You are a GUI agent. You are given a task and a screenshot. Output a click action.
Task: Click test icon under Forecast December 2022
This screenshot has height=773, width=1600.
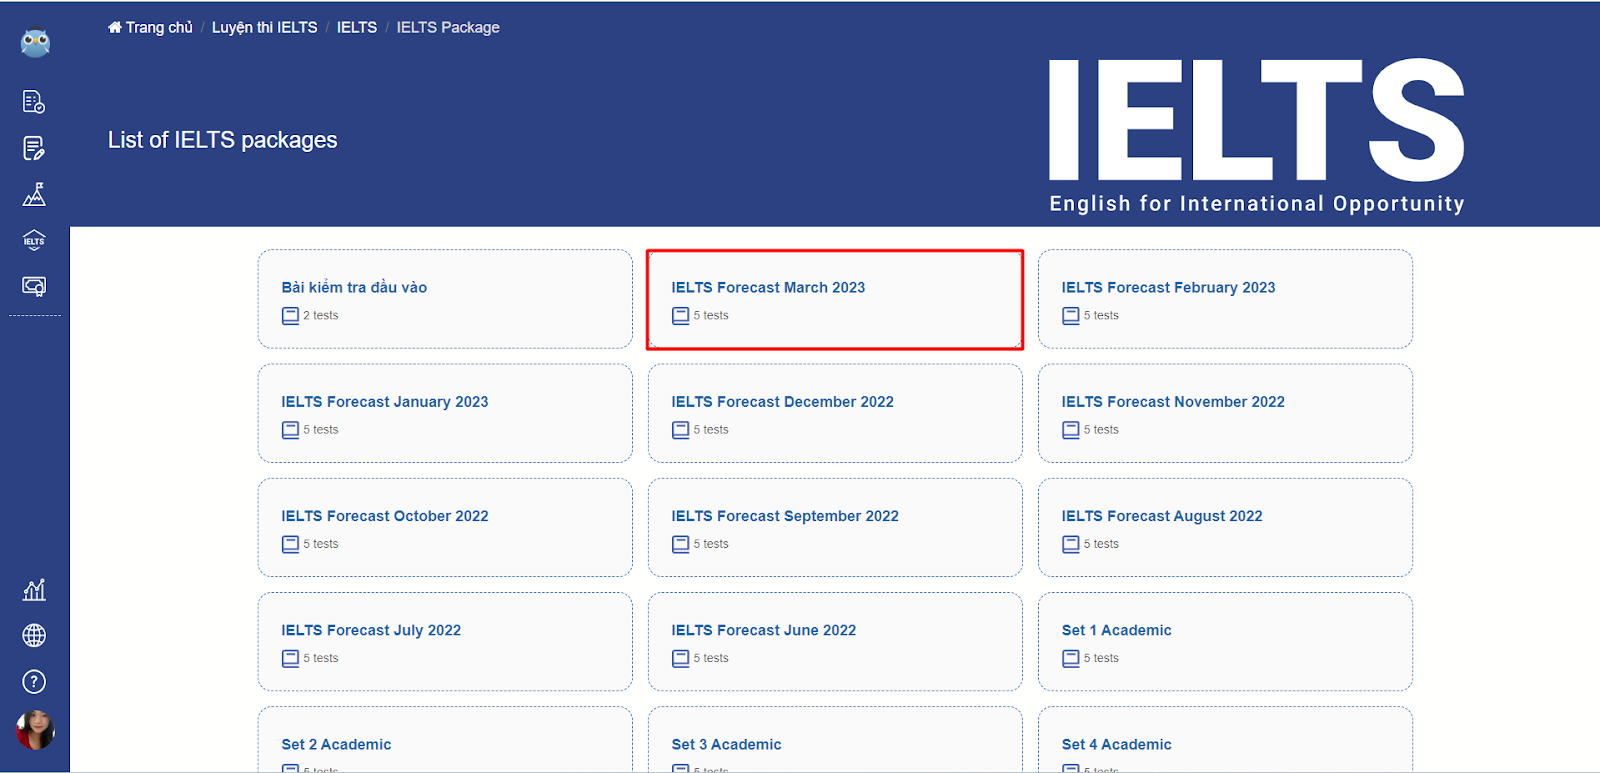pos(680,430)
